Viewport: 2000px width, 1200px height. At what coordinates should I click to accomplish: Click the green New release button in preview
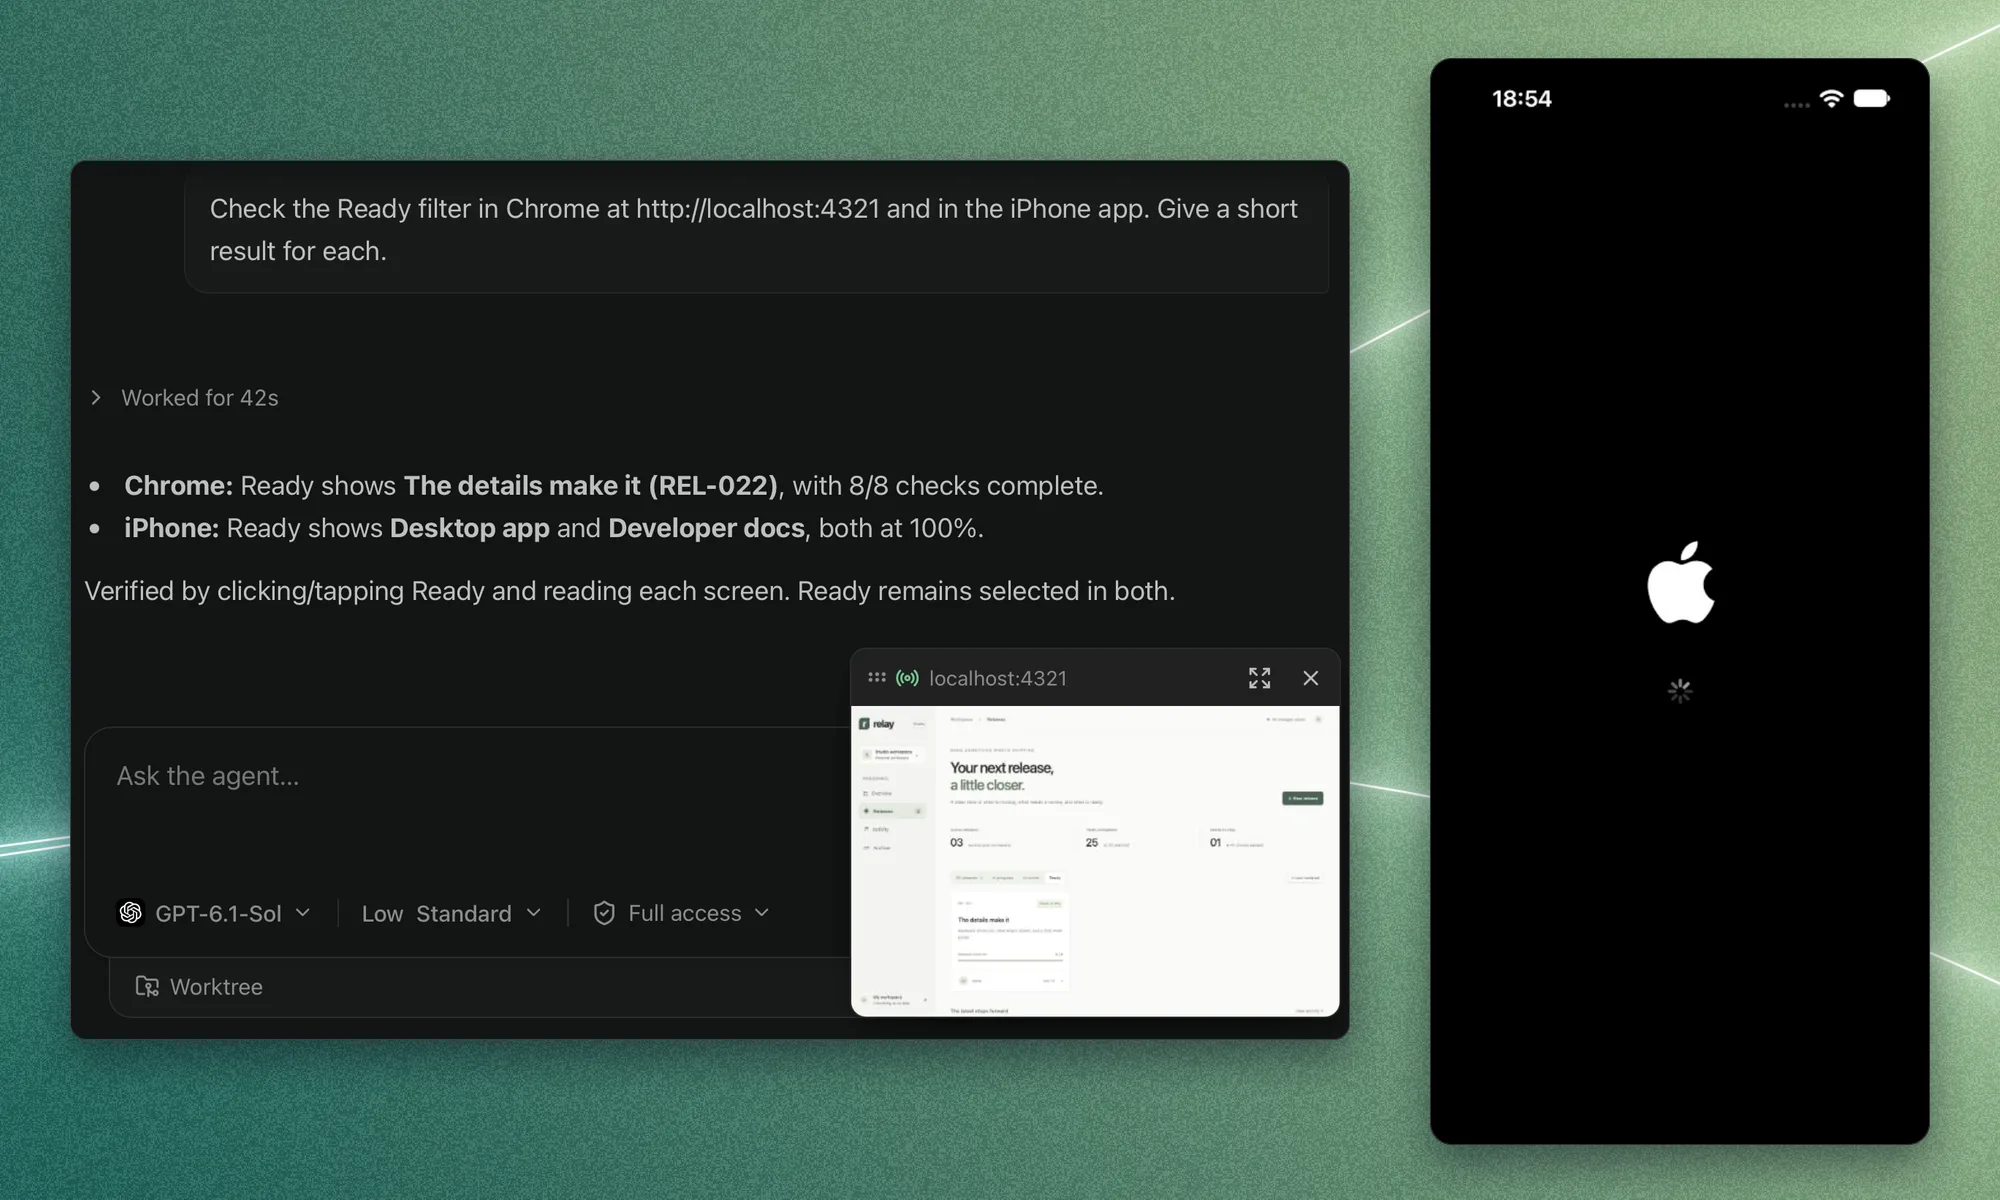tap(1302, 798)
